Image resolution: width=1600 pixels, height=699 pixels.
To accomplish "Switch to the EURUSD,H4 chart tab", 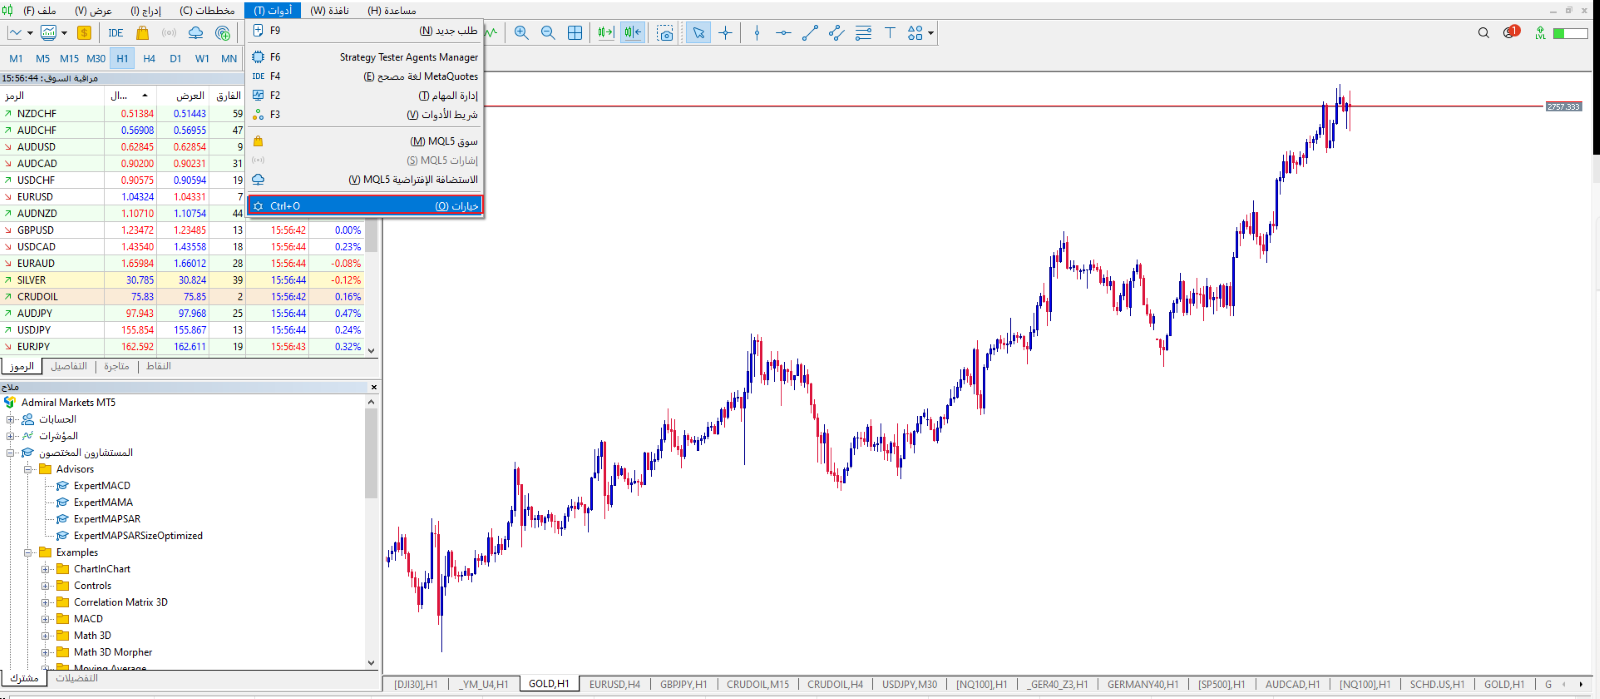I will 614,684.
